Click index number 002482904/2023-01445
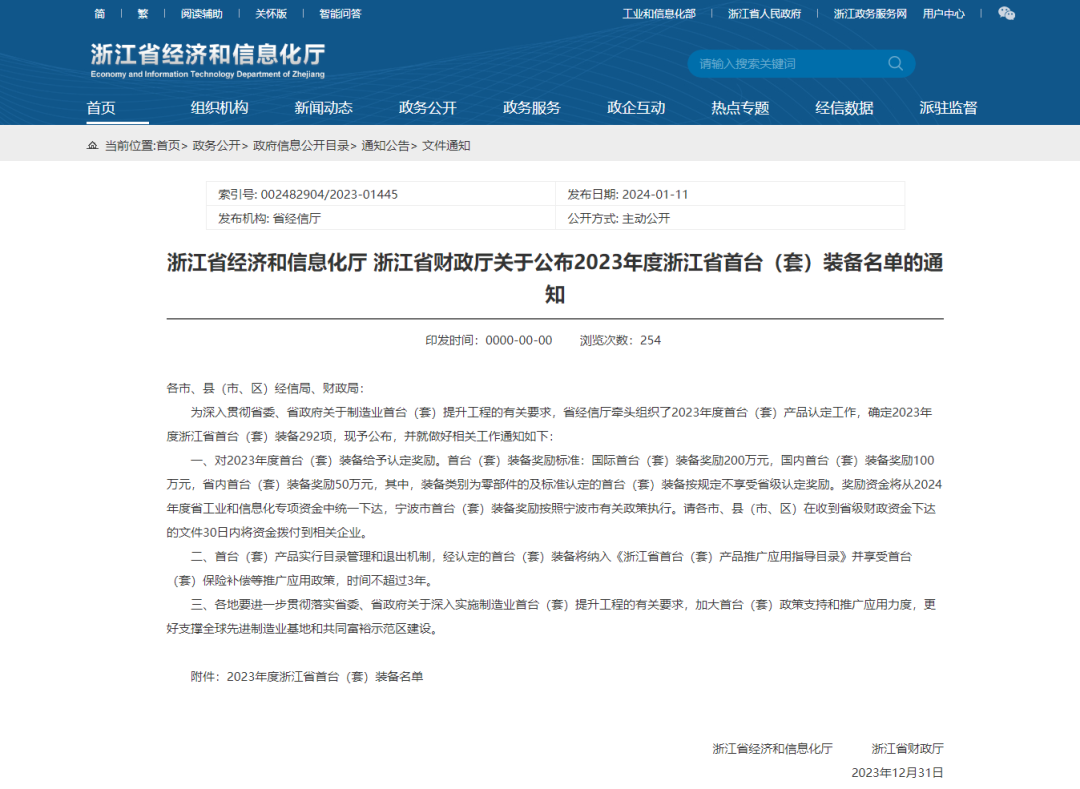 pyautogui.click(x=329, y=194)
